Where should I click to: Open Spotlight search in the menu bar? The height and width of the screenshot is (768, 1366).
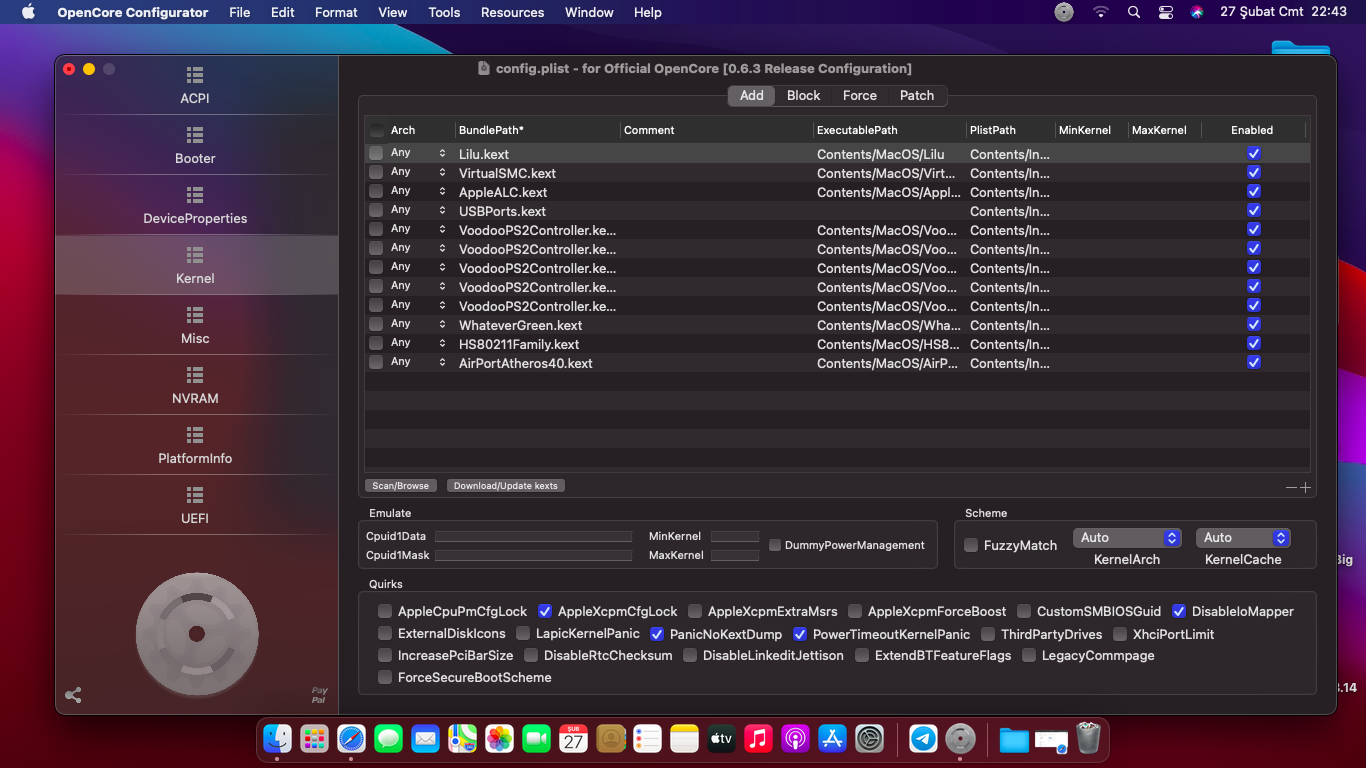point(1133,12)
